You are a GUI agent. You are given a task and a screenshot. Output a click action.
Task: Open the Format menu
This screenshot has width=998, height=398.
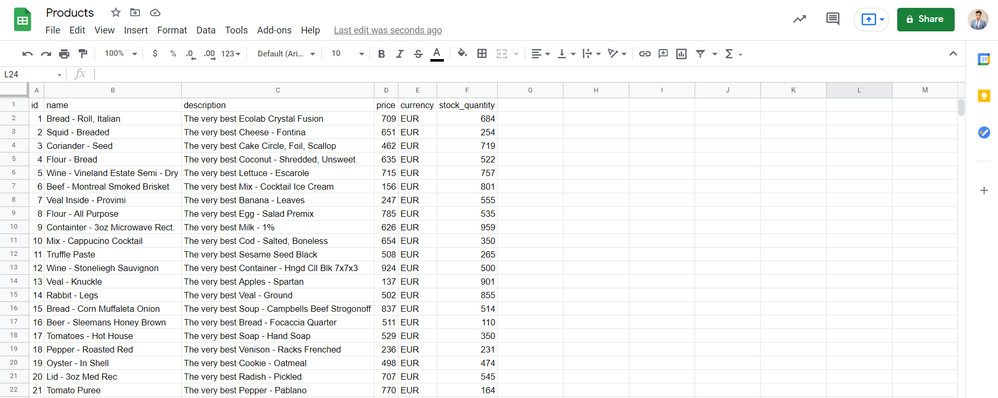(x=172, y=30)
